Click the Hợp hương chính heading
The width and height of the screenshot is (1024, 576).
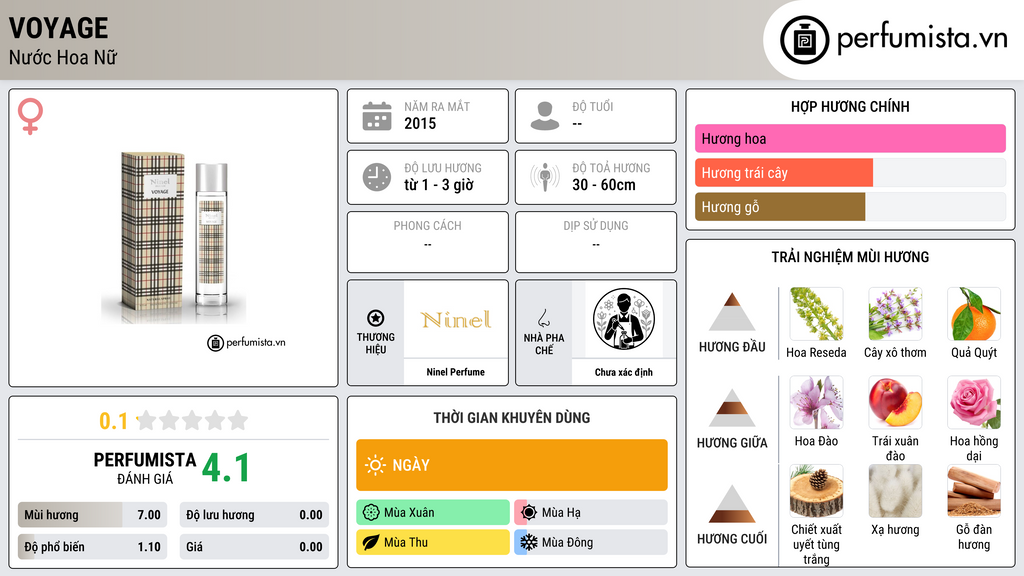point(850,106)
